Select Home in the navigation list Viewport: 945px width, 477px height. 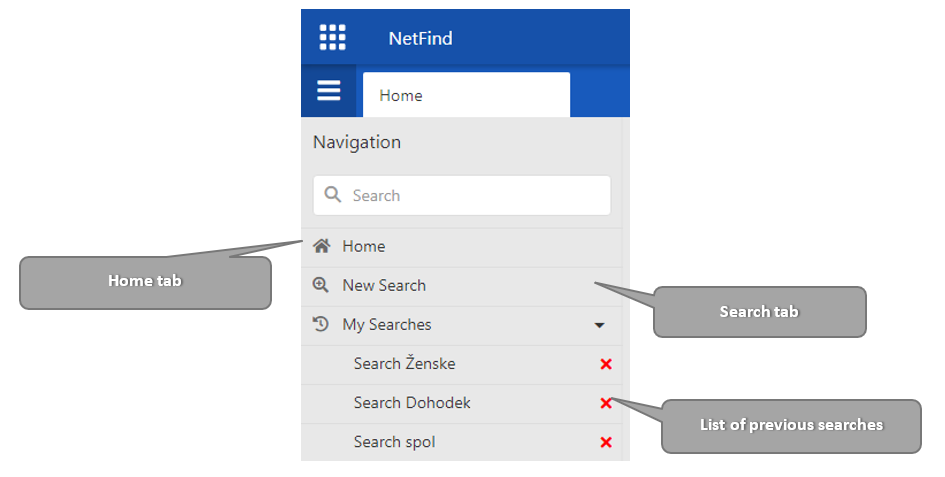coord(363,246)
